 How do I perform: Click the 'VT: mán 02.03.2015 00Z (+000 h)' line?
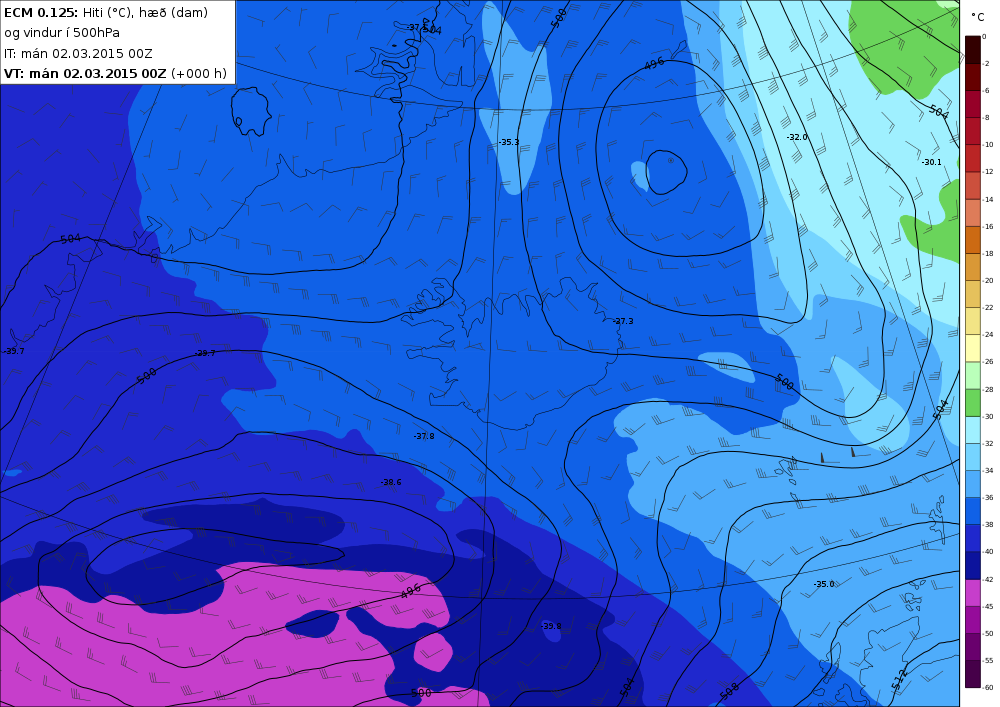tap(115, 73)
